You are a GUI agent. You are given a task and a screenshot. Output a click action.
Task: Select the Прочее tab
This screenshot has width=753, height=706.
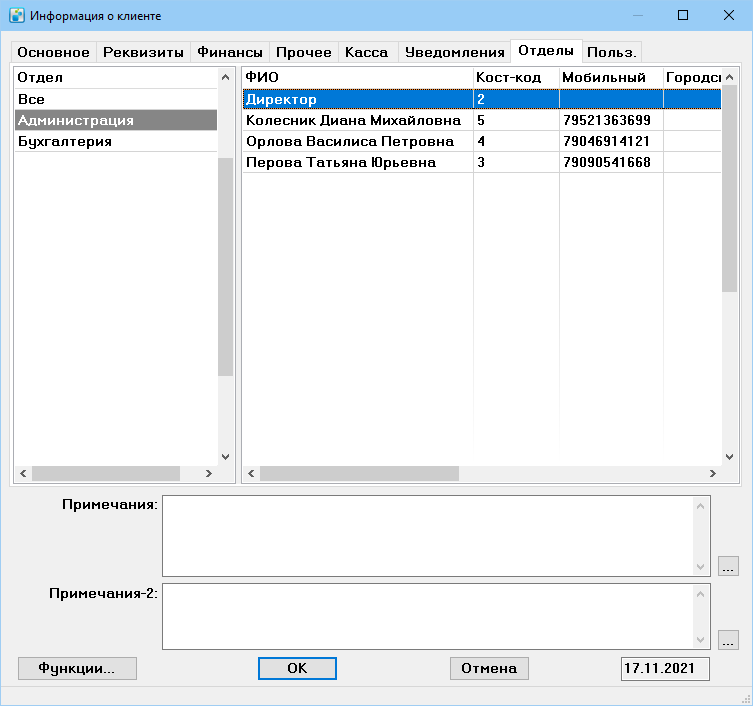pos(304,52)
